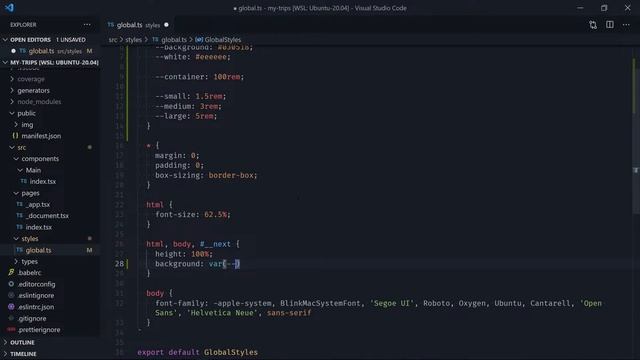The height and width of the screenshot is (360, 640).
Task: Click the '--container: 100rem;' line
Action: 200,77
